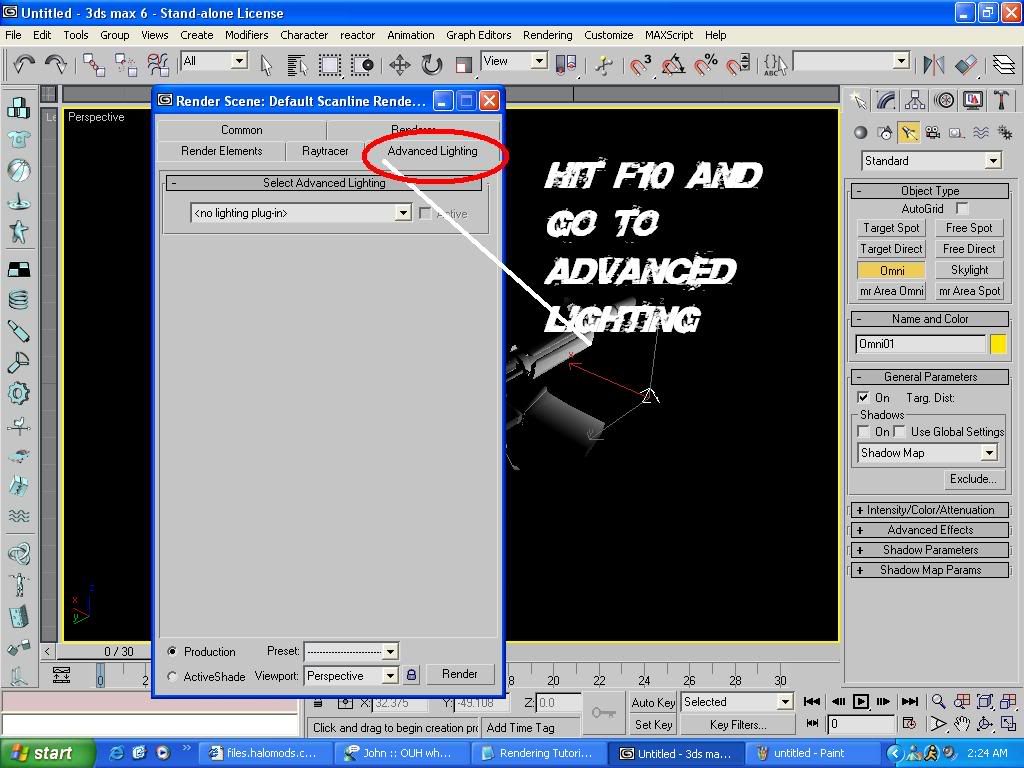
Task: Go to the end frame
Action: coord(910,701)
